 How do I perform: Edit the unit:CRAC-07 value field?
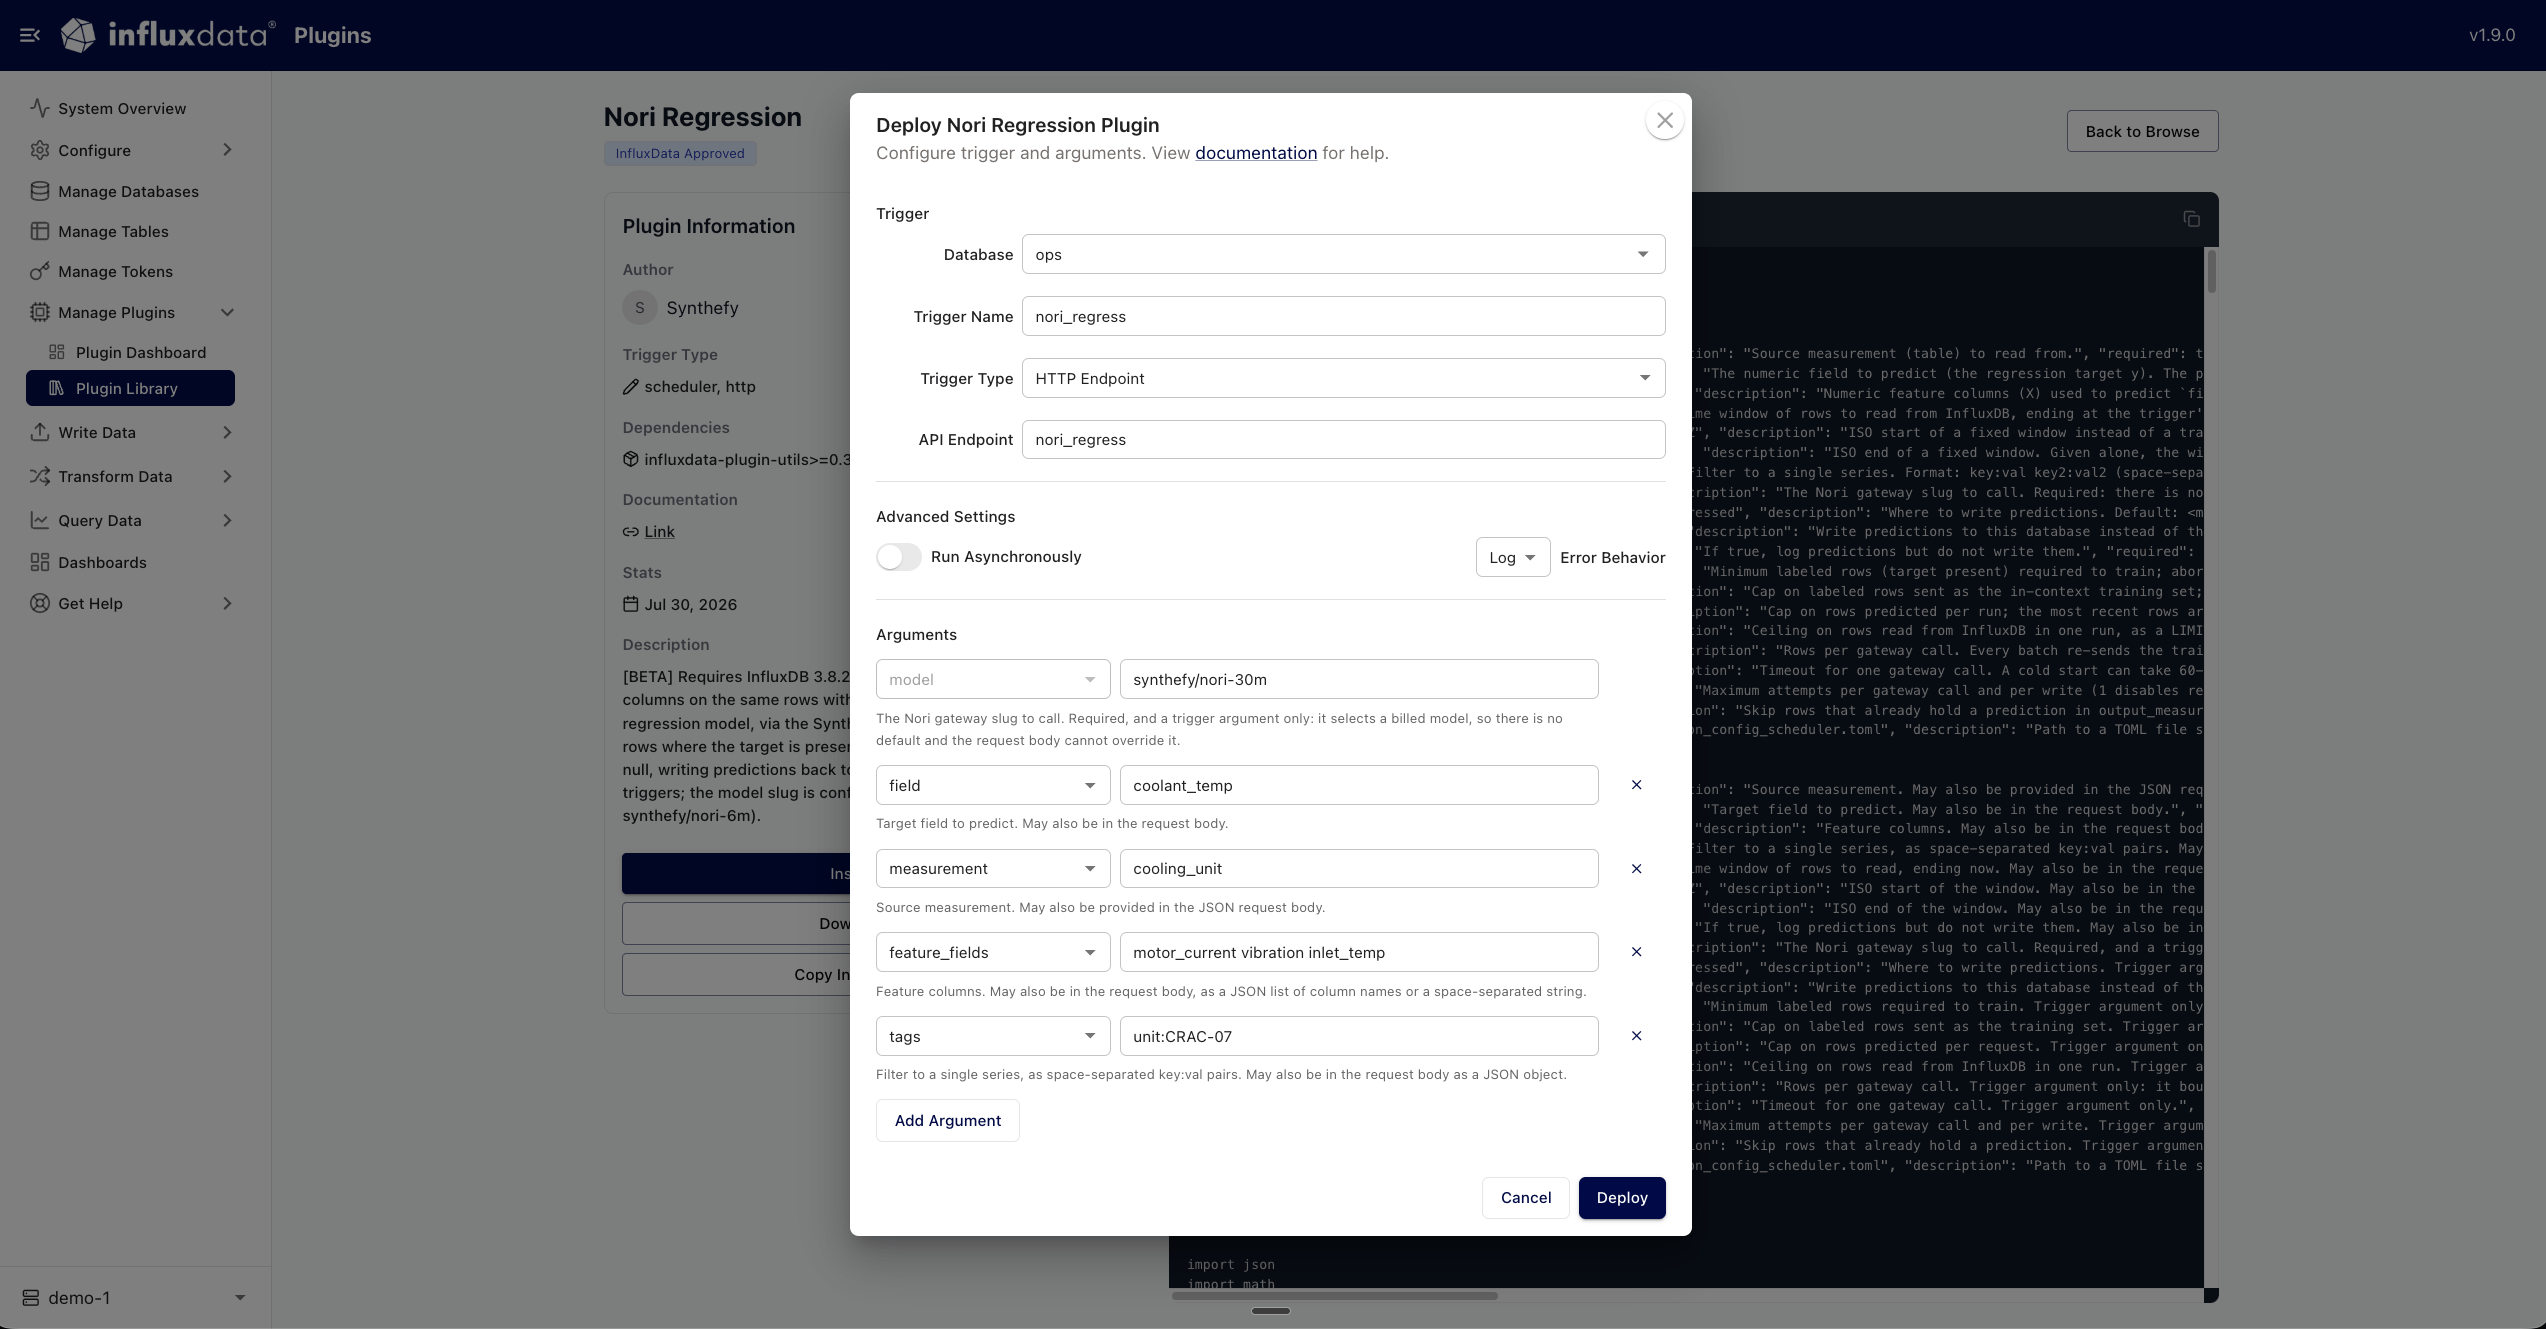tap(1358, 1036)
